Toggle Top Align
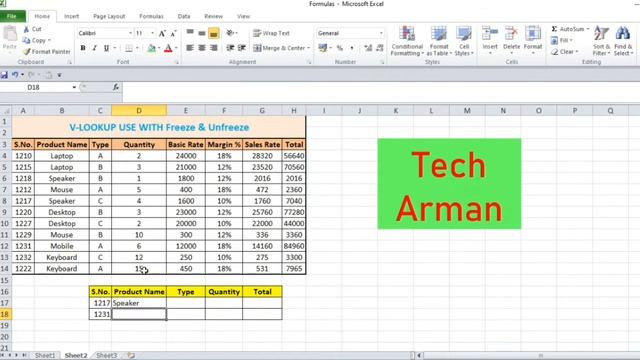The width and height of the screenshot is (640, 360). point(190,33)
